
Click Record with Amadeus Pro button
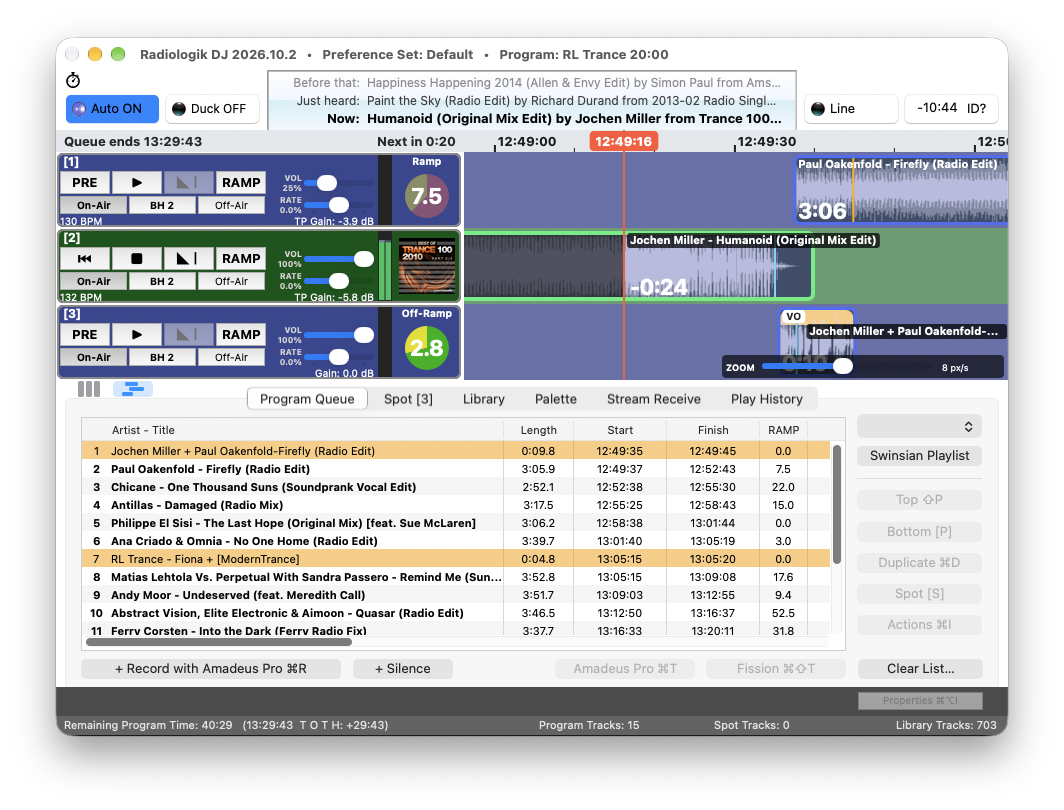[x=211, y=669]
